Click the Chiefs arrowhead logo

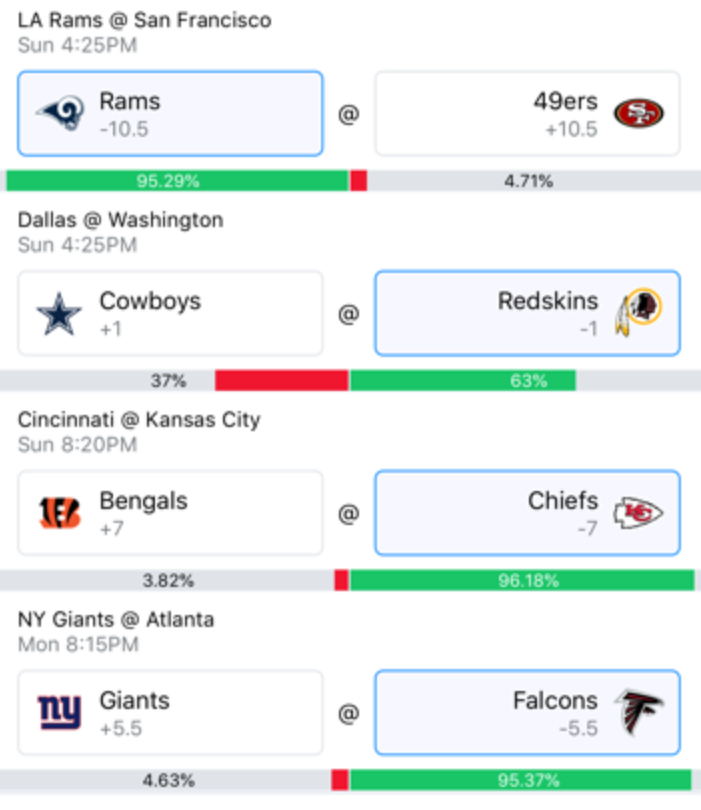[638, 512]
